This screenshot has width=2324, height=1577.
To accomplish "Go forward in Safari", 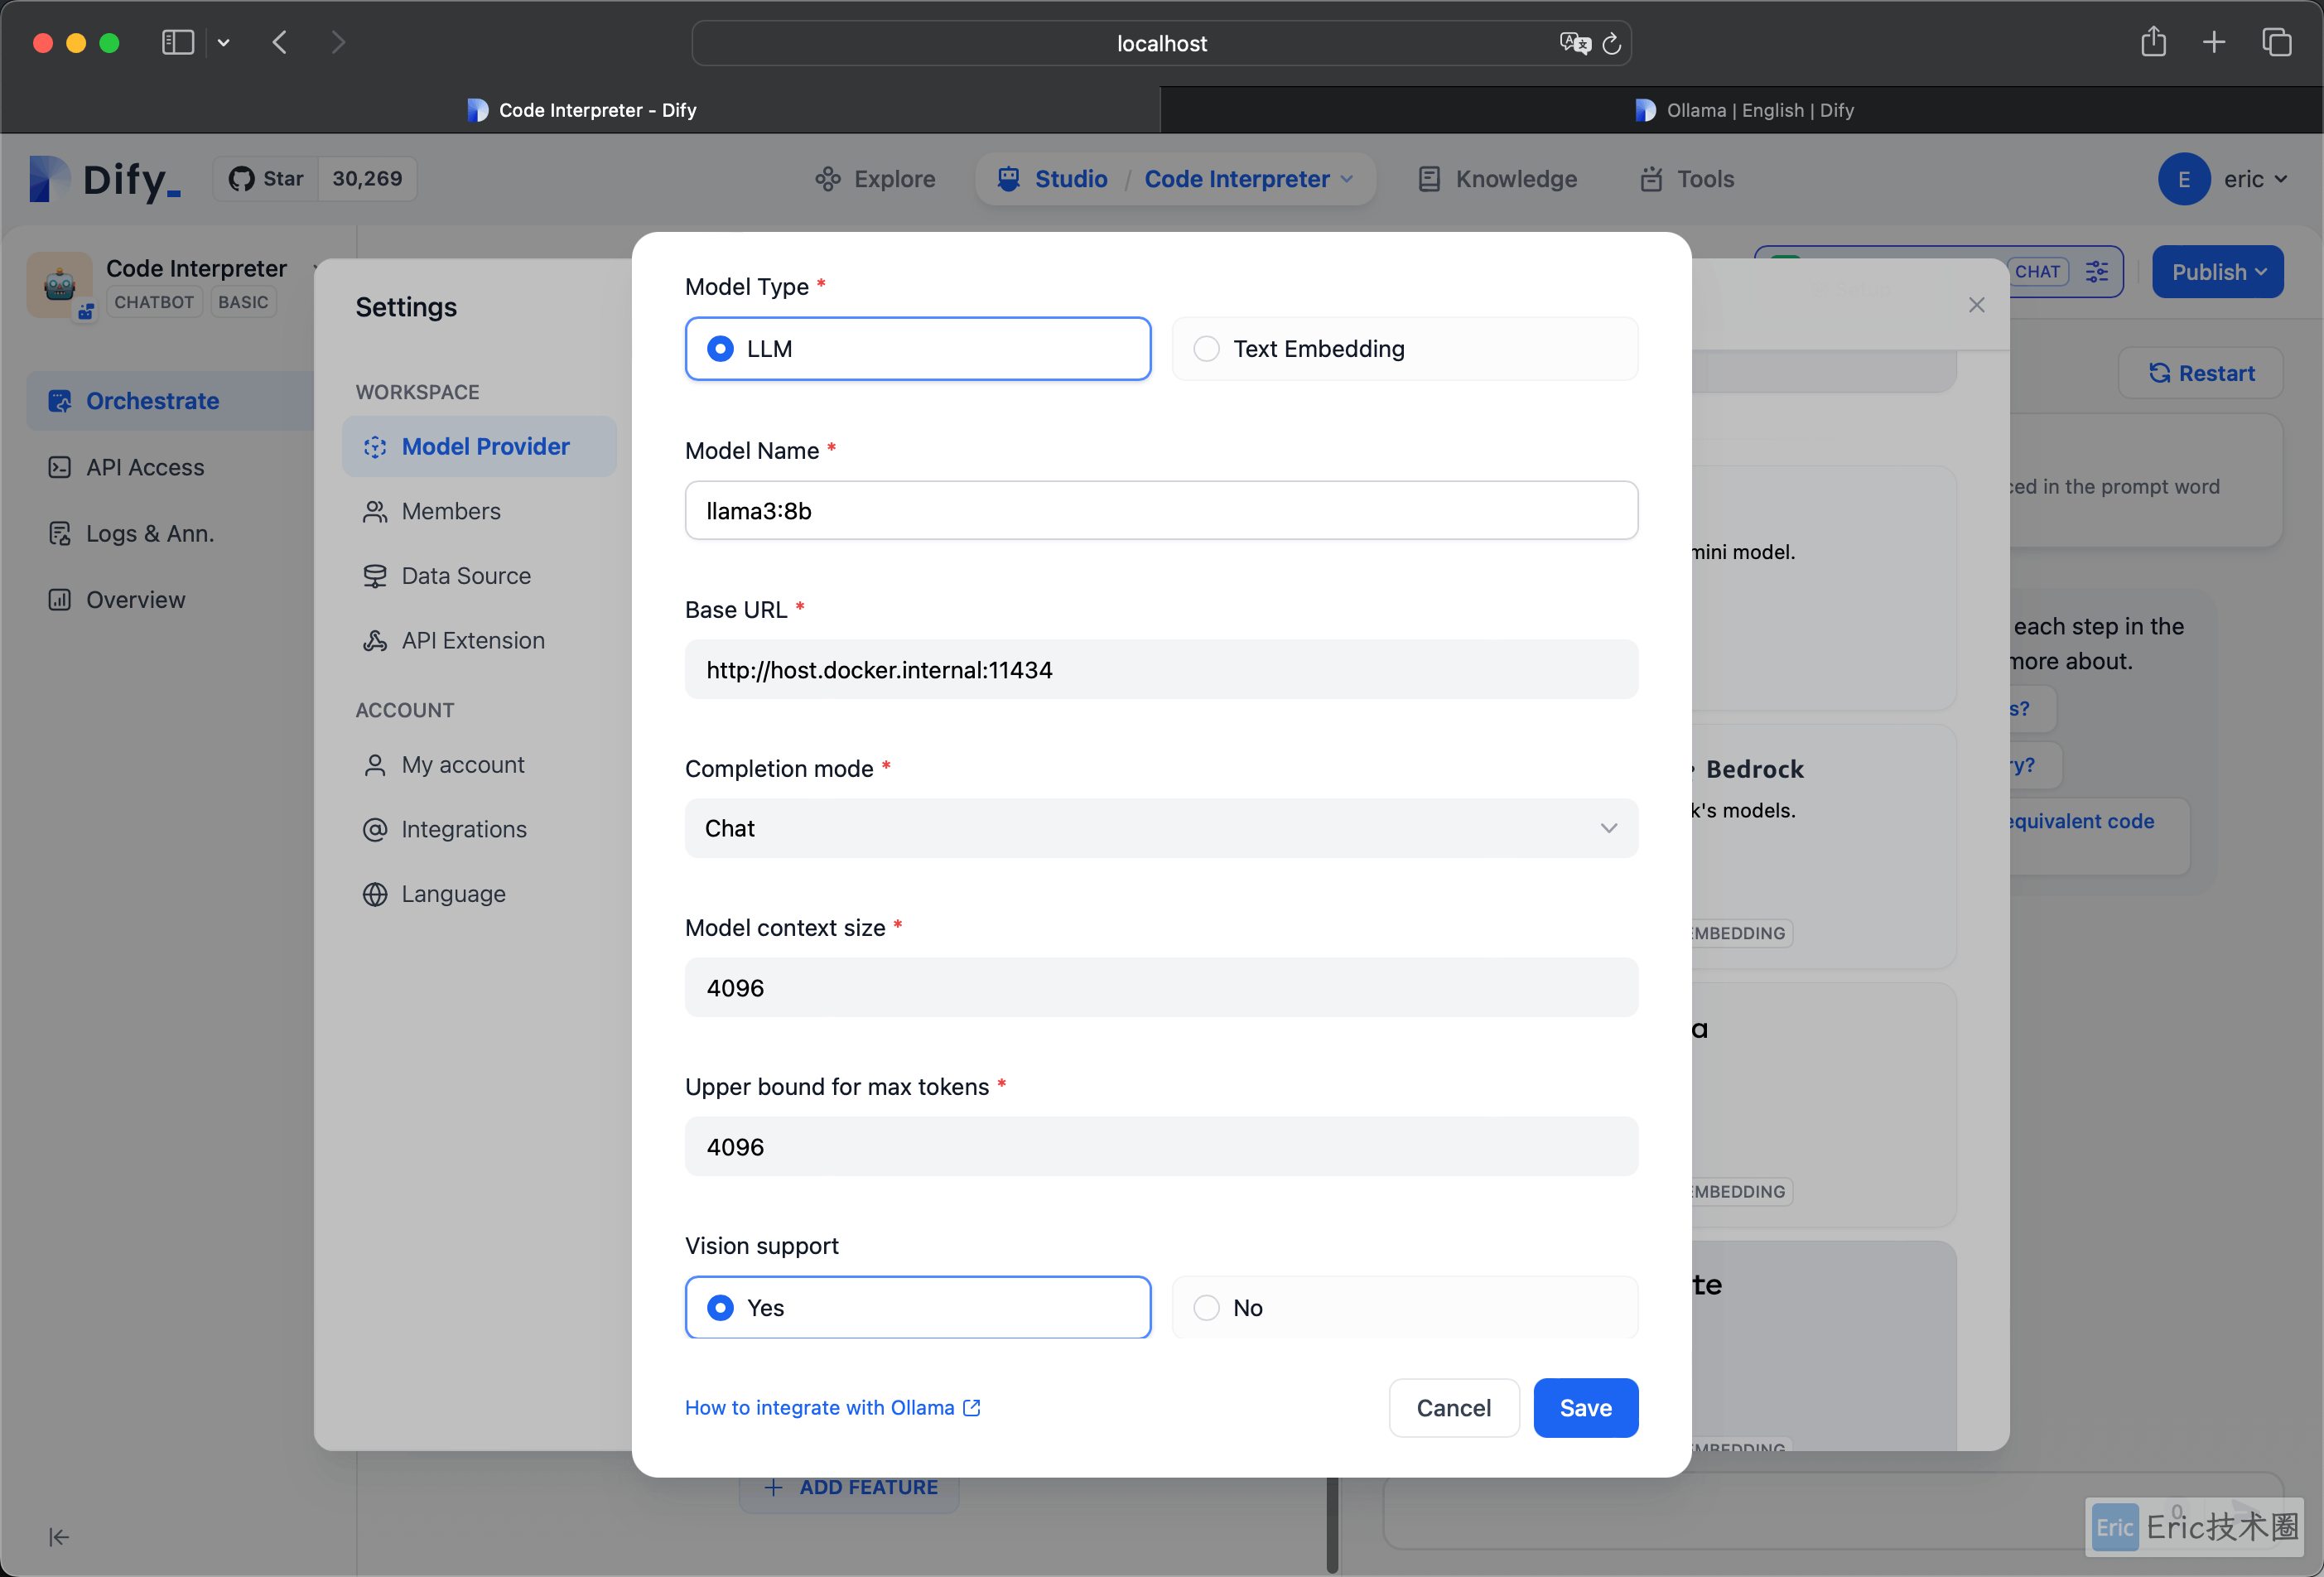I will pyautogui.click(x=338, y=42).
